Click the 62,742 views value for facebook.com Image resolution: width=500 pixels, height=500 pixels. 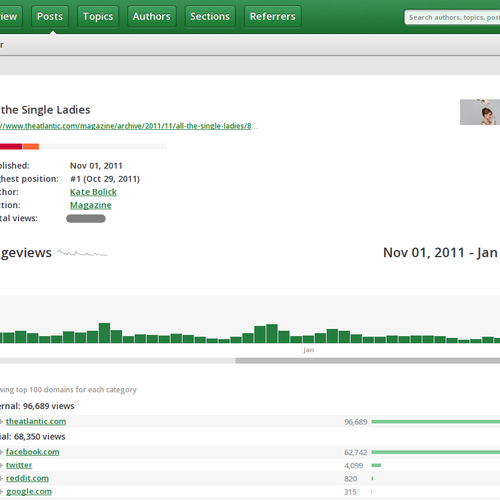point(356,453)
